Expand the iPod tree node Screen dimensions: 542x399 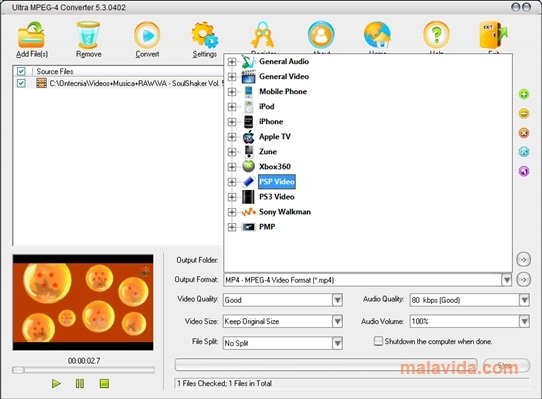tap(232, 107)
